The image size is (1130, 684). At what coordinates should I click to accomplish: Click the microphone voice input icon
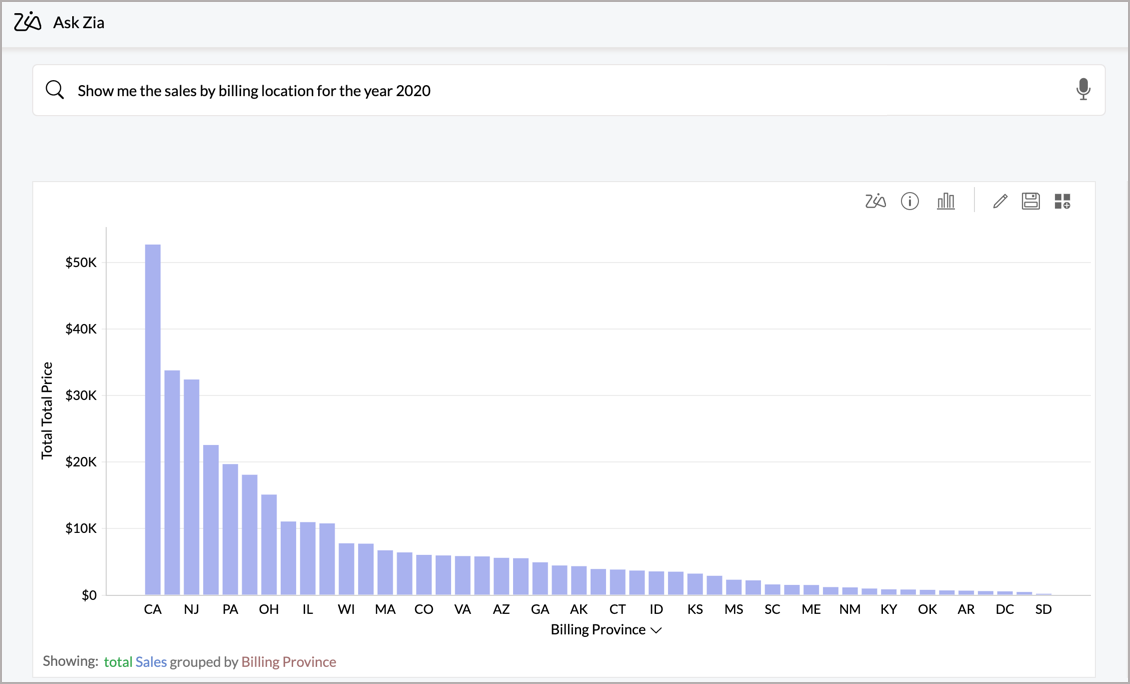click(1083, 90)
